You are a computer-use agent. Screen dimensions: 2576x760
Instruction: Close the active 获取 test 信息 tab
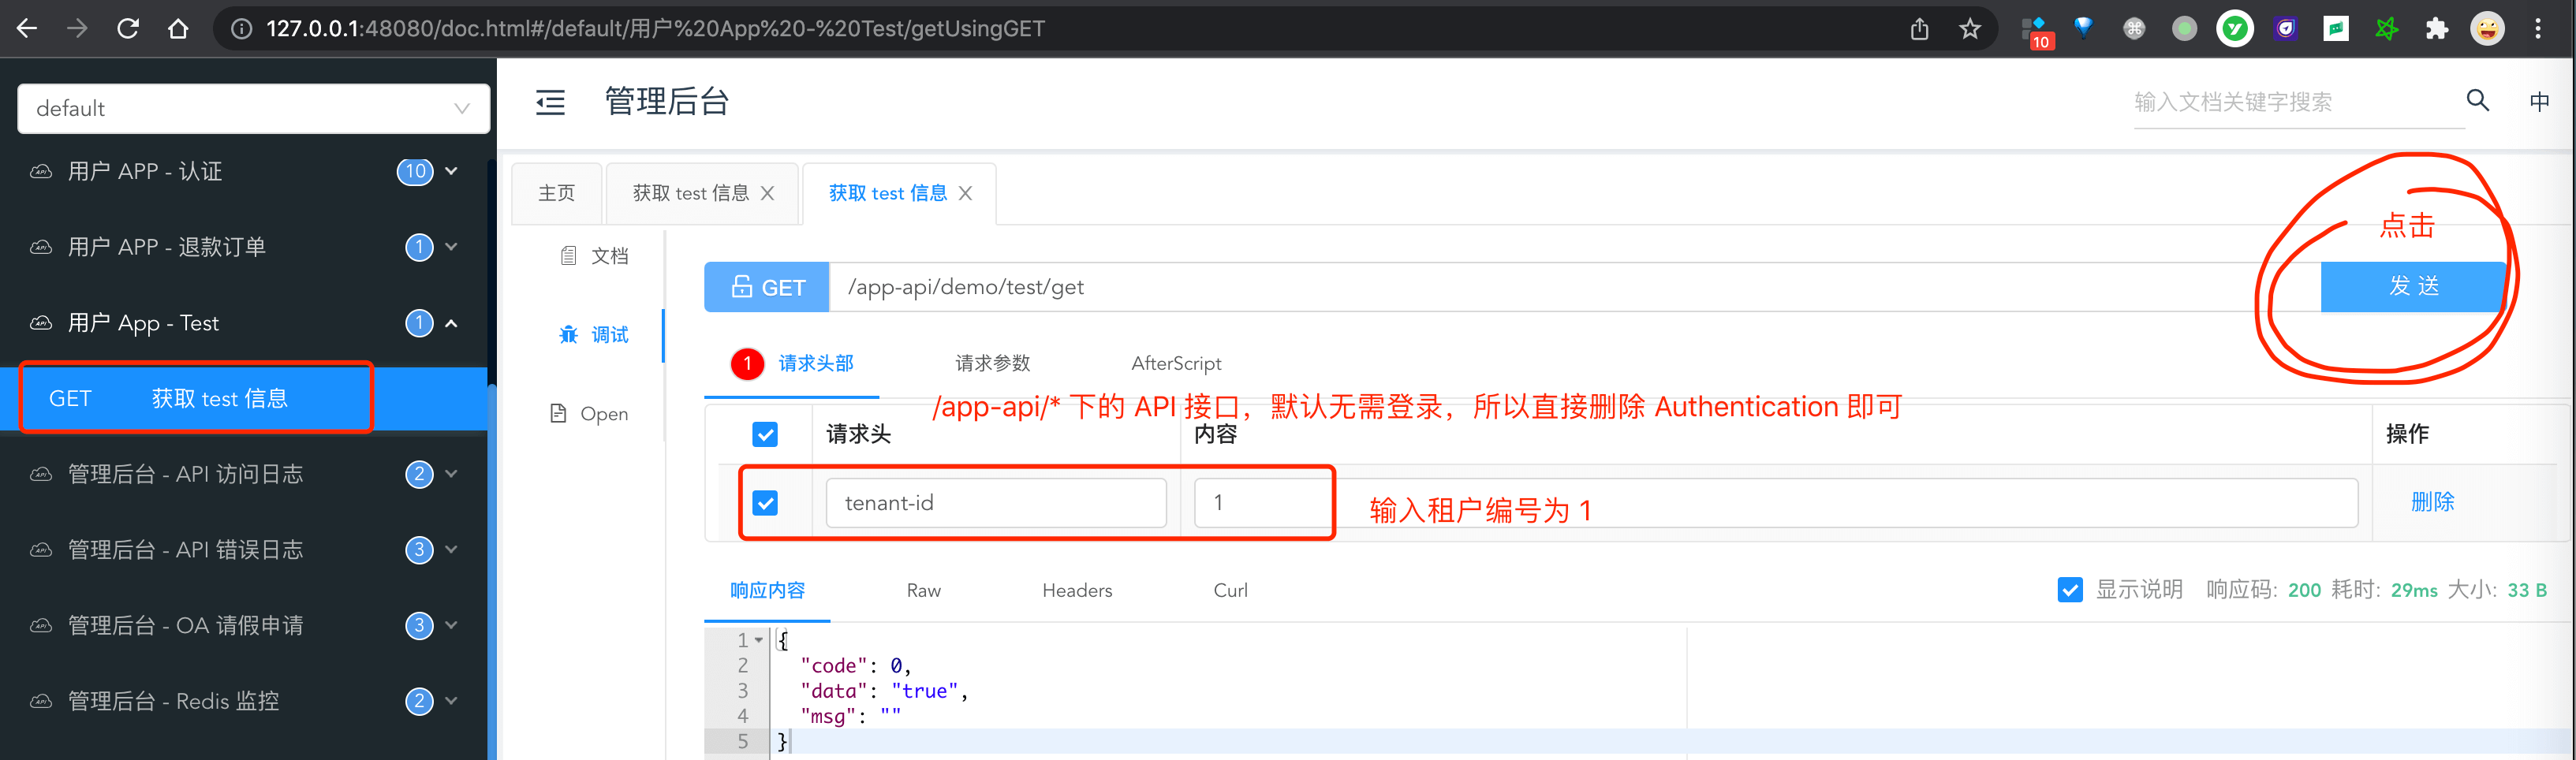tap(965, 193)
